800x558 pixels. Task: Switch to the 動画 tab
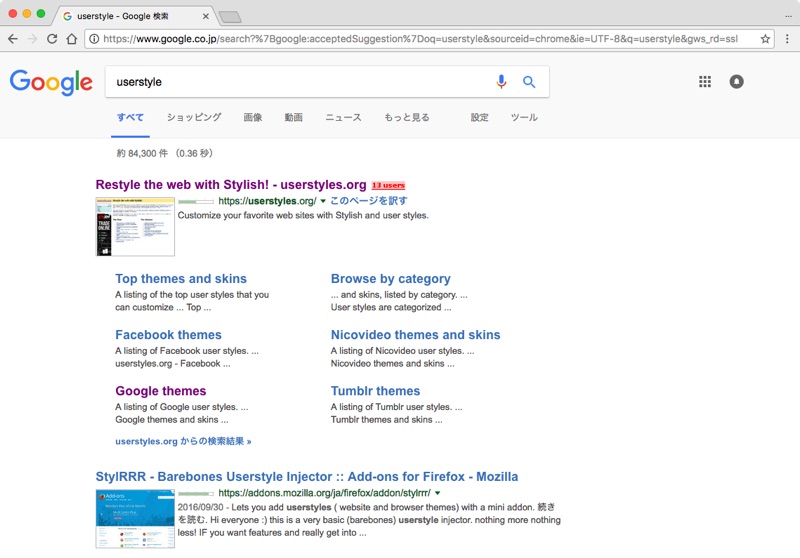pos(293,117)
